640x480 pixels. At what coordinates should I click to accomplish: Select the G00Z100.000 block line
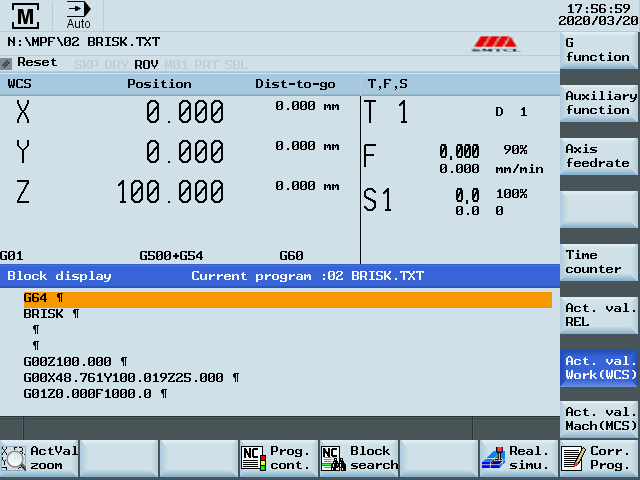click(75, 362)
